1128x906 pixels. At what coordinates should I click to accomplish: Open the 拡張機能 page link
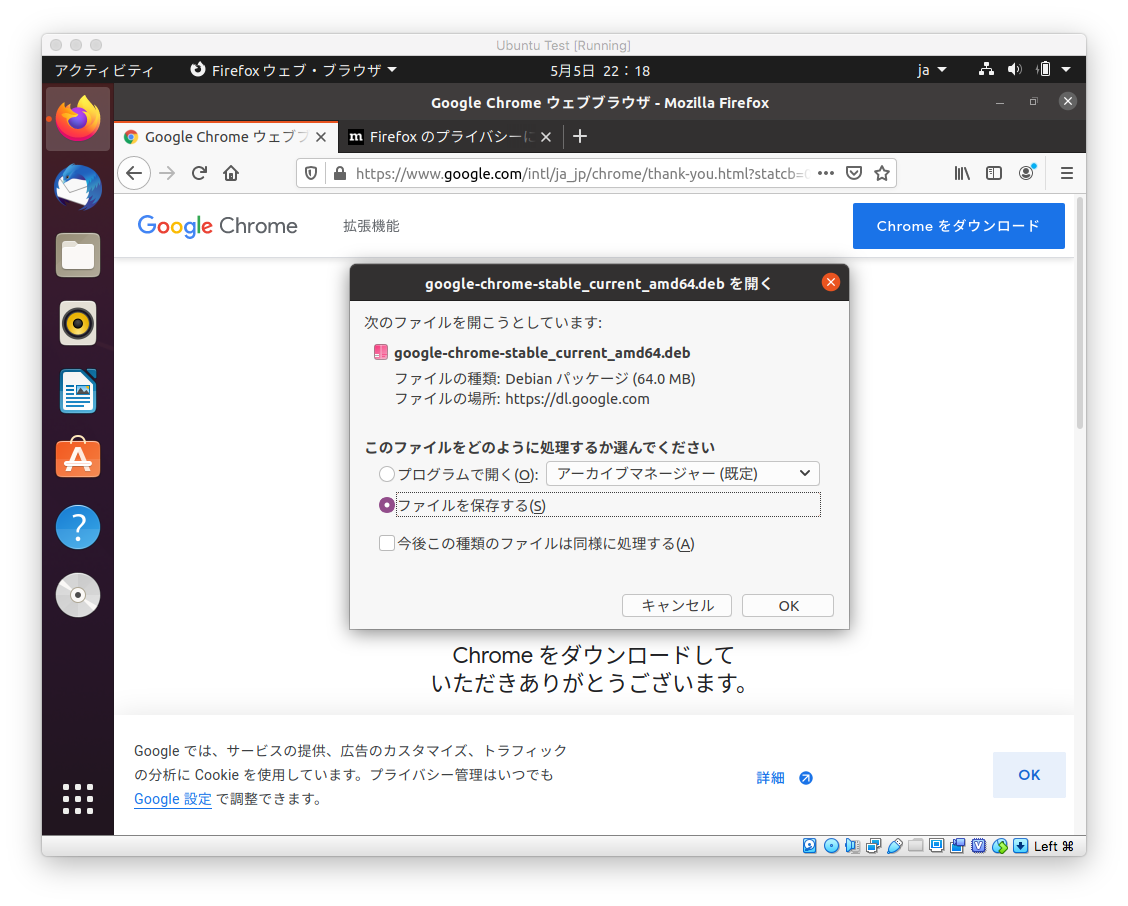[x=371, y=226]
